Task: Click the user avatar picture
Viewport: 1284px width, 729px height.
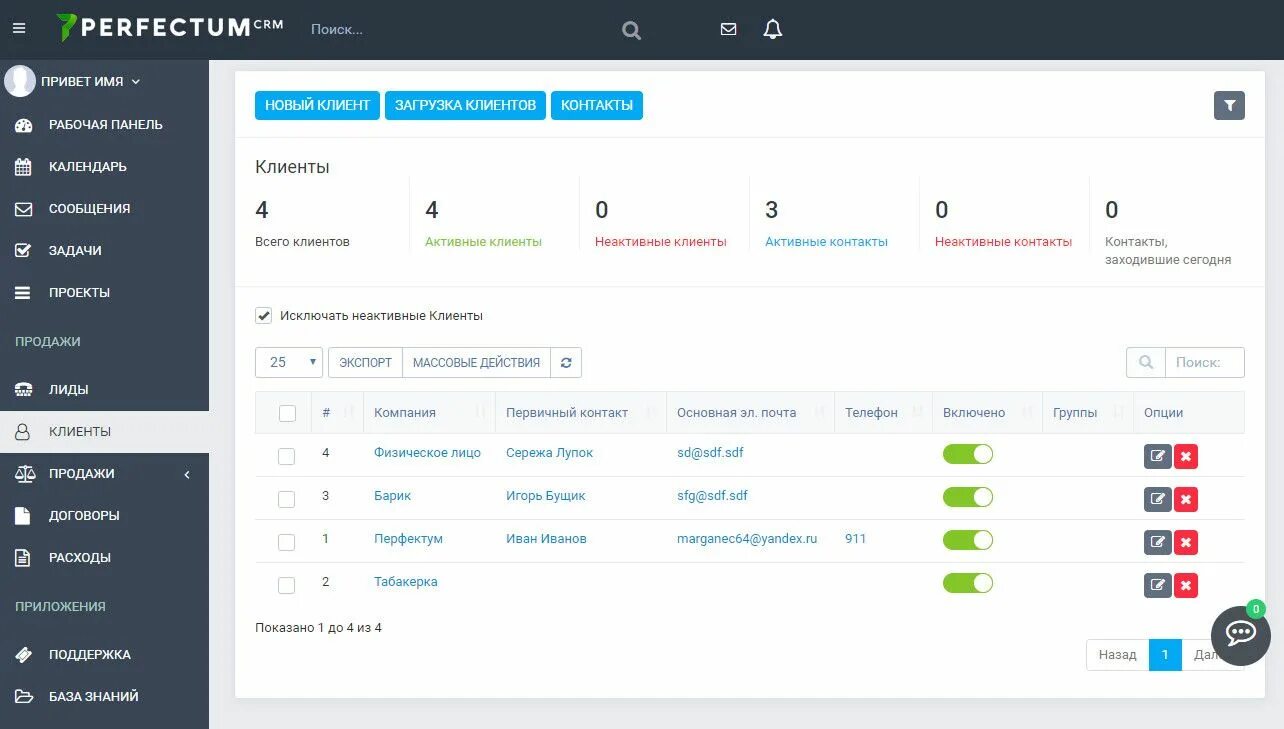Action: click(20, 81)
